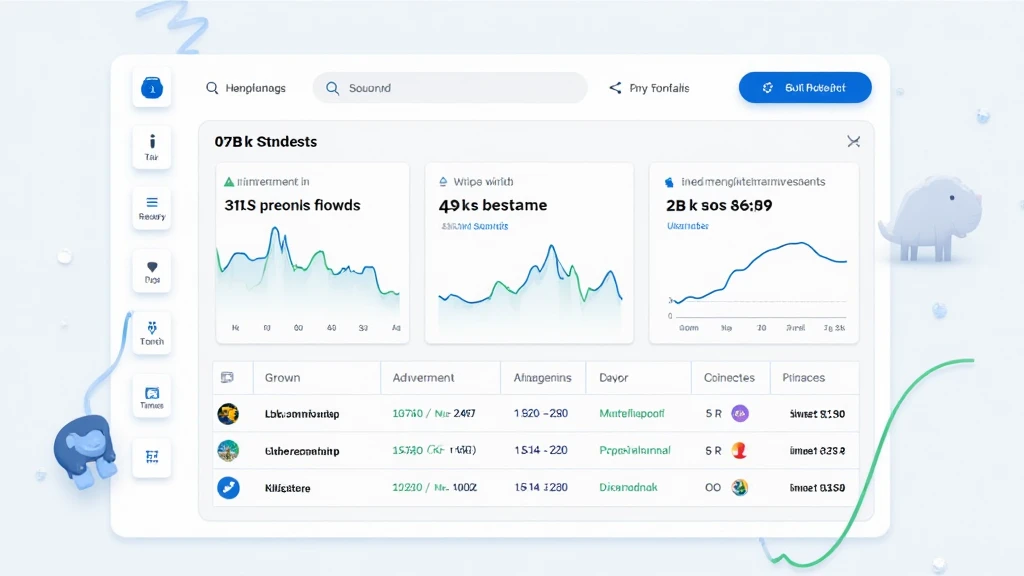This screenshot has height=576, width=1024.
Task: Click the blue bucket logo icon in the sidebar
Action: (x=152, y=88)
